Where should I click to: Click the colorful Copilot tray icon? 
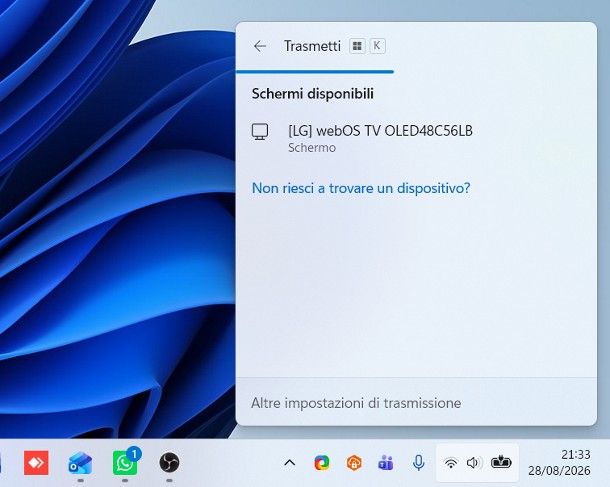coord(322,463)
